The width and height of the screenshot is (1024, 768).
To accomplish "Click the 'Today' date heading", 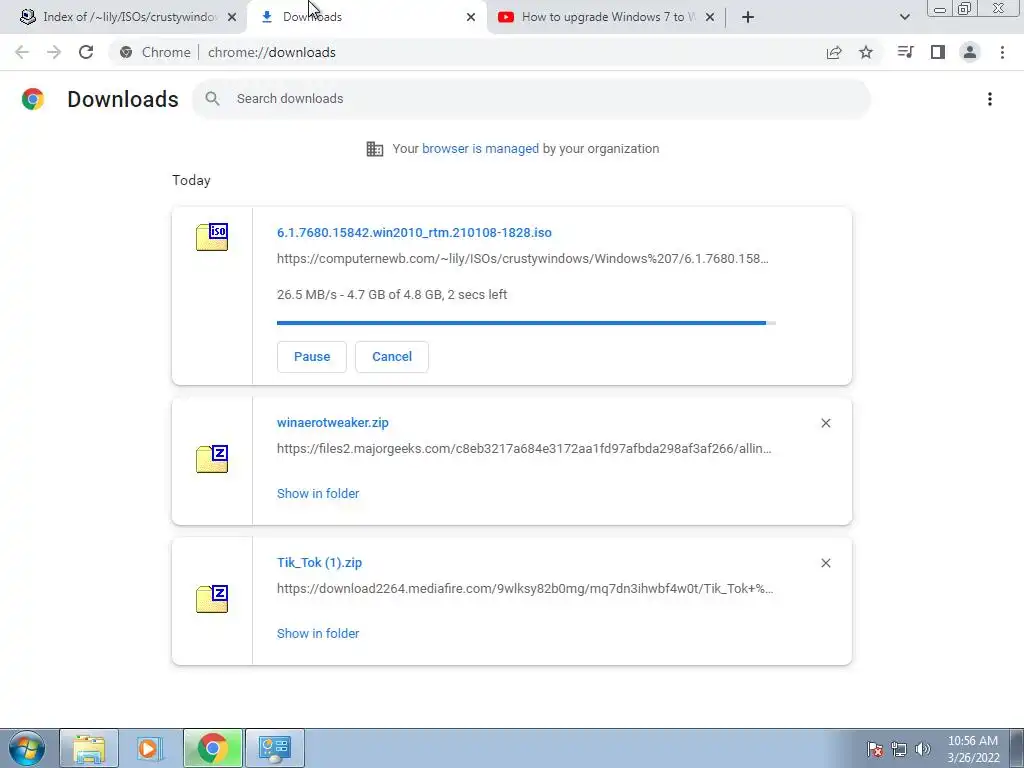I will point(191,180).
